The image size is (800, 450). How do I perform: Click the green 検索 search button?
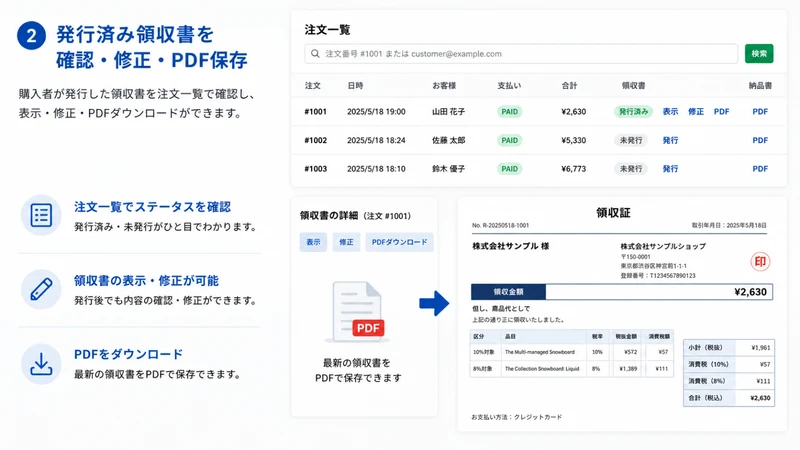coord(759,54)
